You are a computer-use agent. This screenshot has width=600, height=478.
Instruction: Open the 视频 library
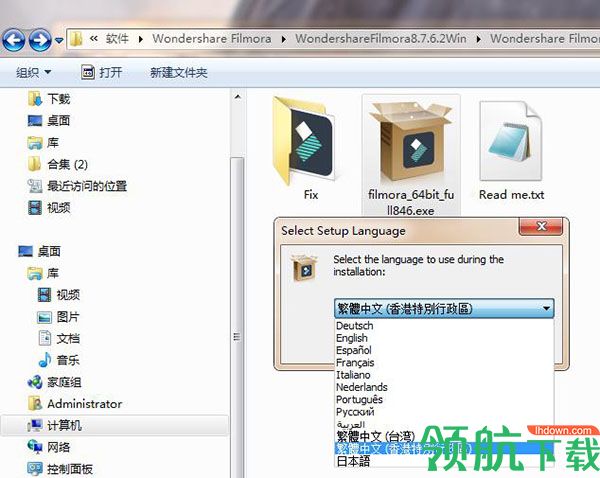[x=59, y=295]
